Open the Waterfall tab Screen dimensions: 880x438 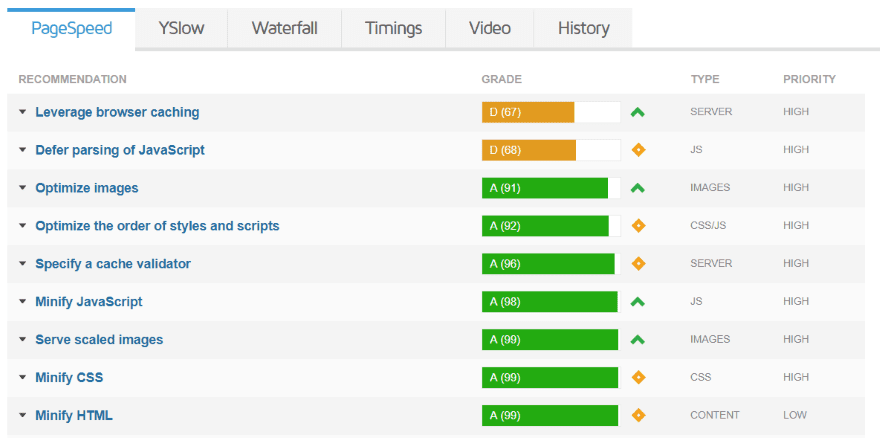click(285, 28)
